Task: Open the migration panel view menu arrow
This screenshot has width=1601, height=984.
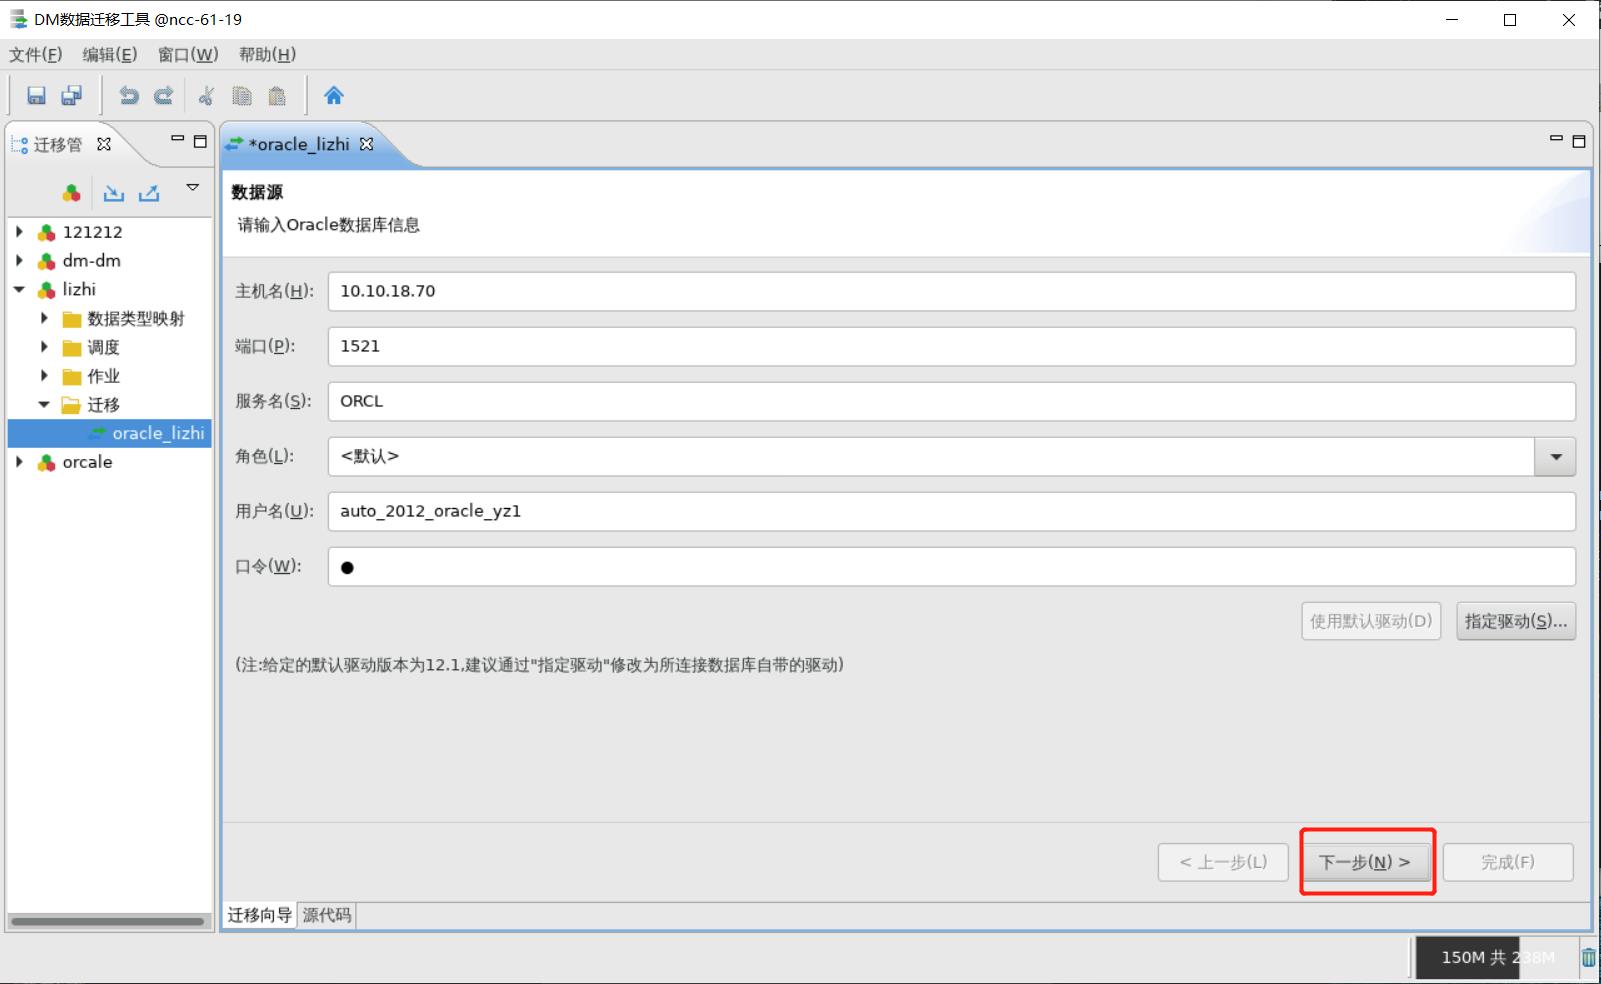Action: point(193,187)
